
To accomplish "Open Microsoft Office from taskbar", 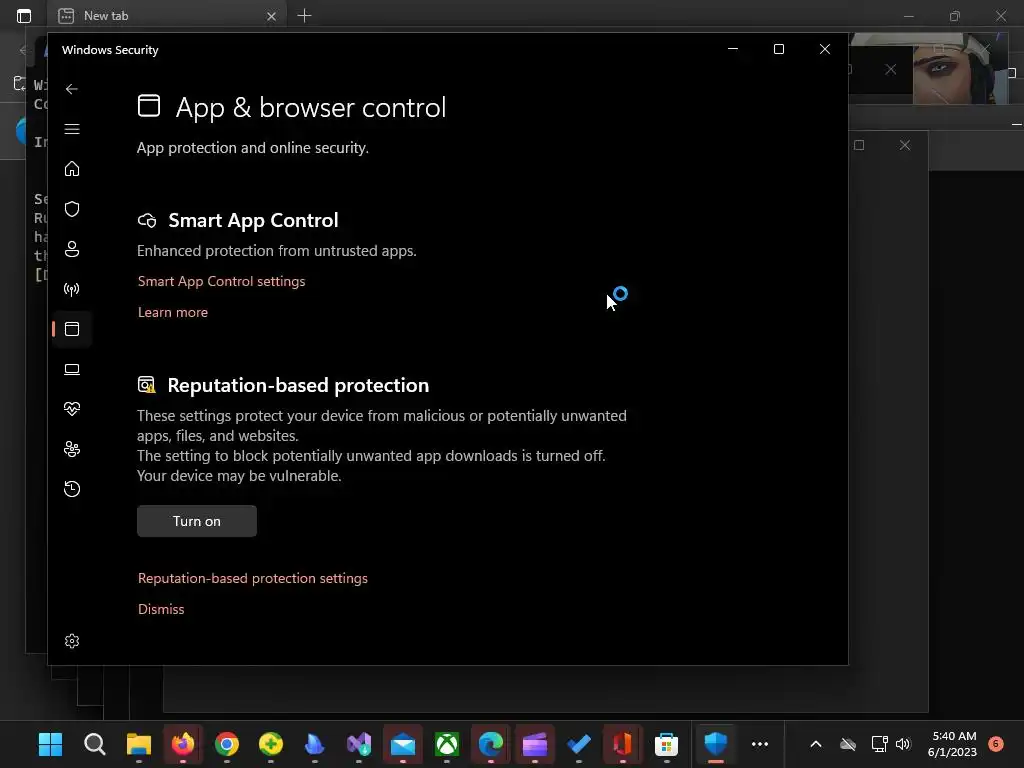I will tap(622, 744).
